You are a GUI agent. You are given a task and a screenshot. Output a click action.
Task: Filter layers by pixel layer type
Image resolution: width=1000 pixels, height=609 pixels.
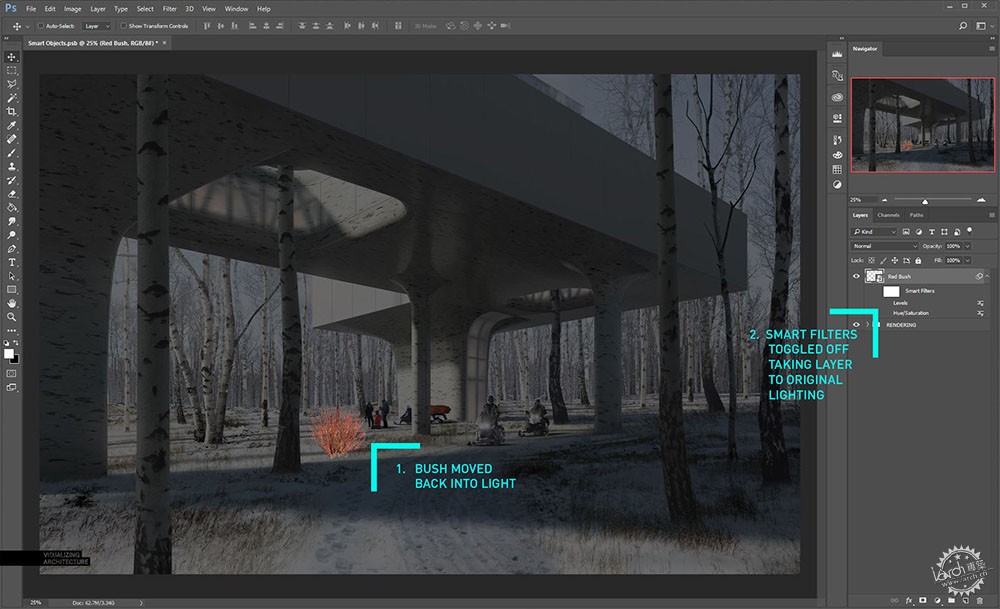906,232
